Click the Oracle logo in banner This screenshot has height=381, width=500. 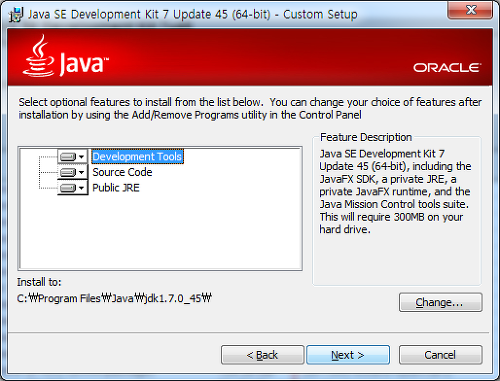click(447, 68)
